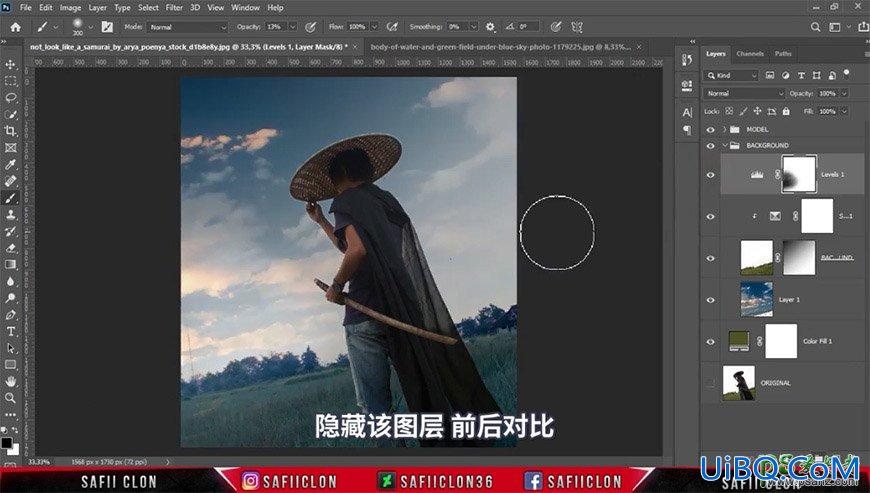Hide the Color Fill 1 layer
Image resolution: width=870 pixels, height=493 pixels.
click(710, 342)
